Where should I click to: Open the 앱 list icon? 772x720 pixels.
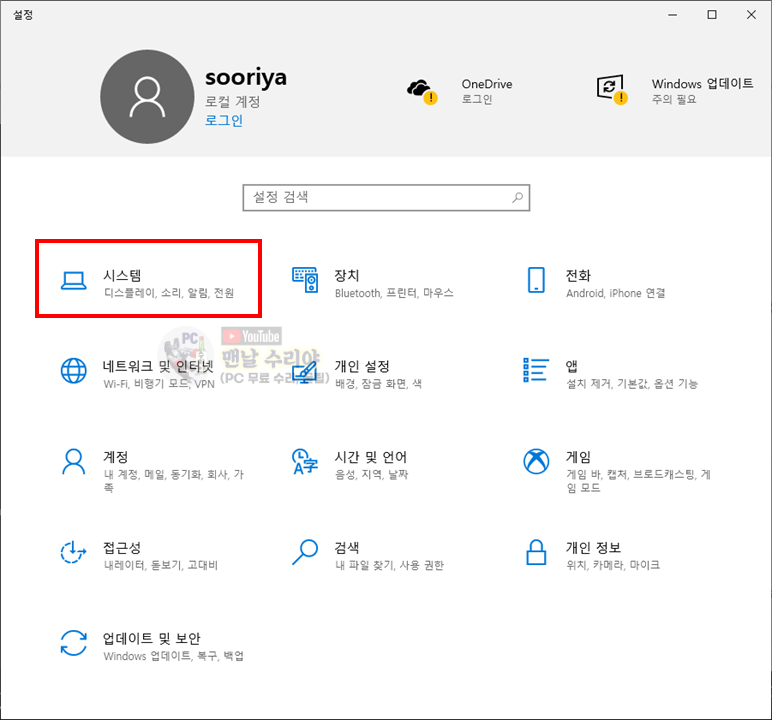536,370
